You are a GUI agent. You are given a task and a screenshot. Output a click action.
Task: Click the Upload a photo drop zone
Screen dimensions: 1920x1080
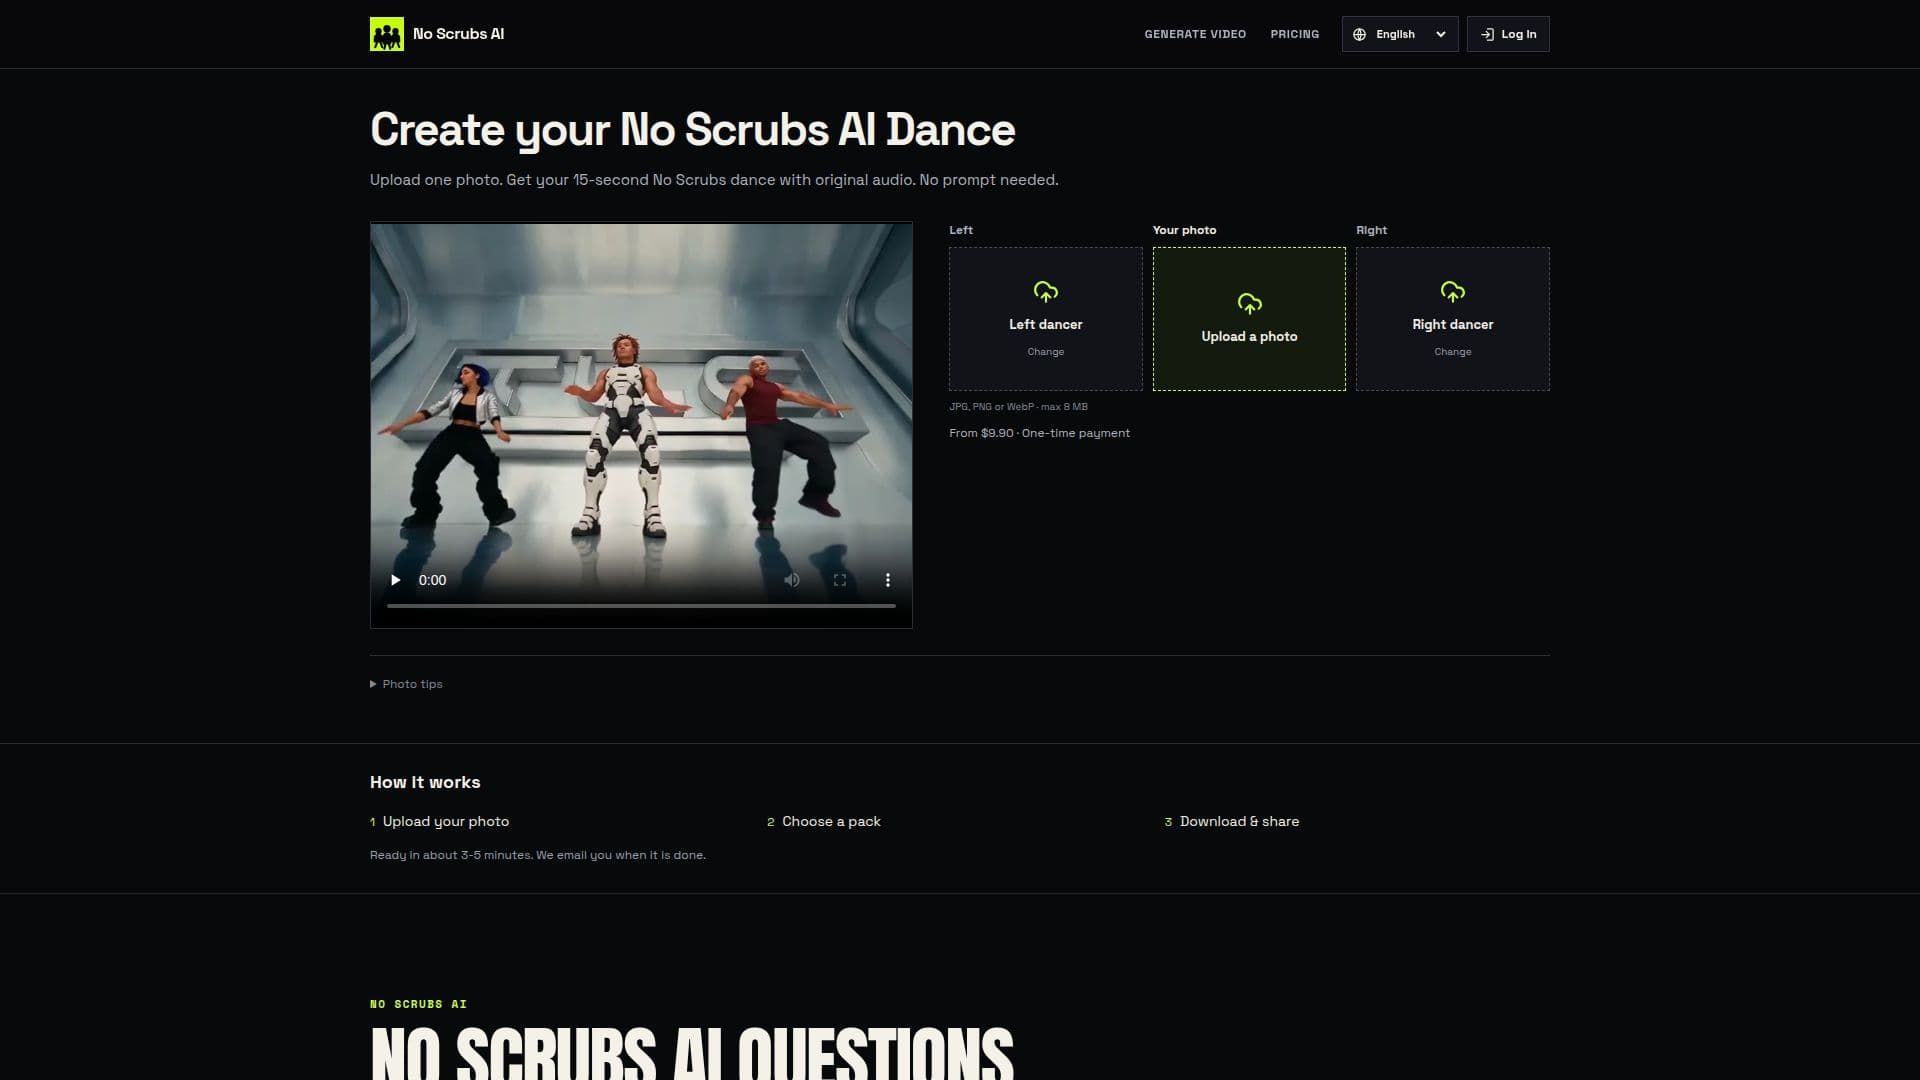point(1249,319)
